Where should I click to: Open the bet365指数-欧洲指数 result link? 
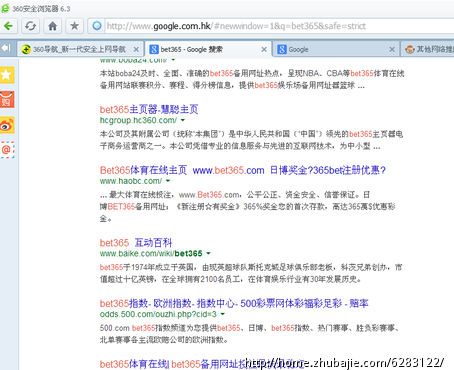tap(234, 303)
